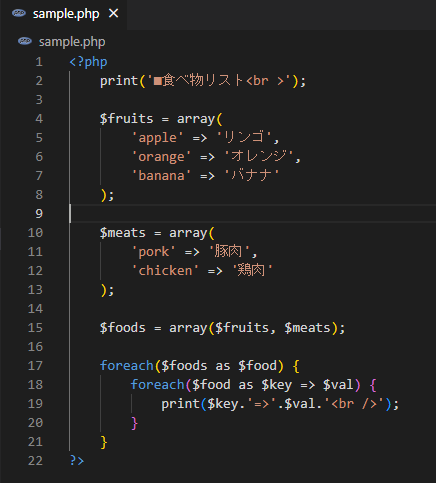The image size is (436, 483).
Task: Click '$foods' variable on line 15
Action: [x=123, y=328]
